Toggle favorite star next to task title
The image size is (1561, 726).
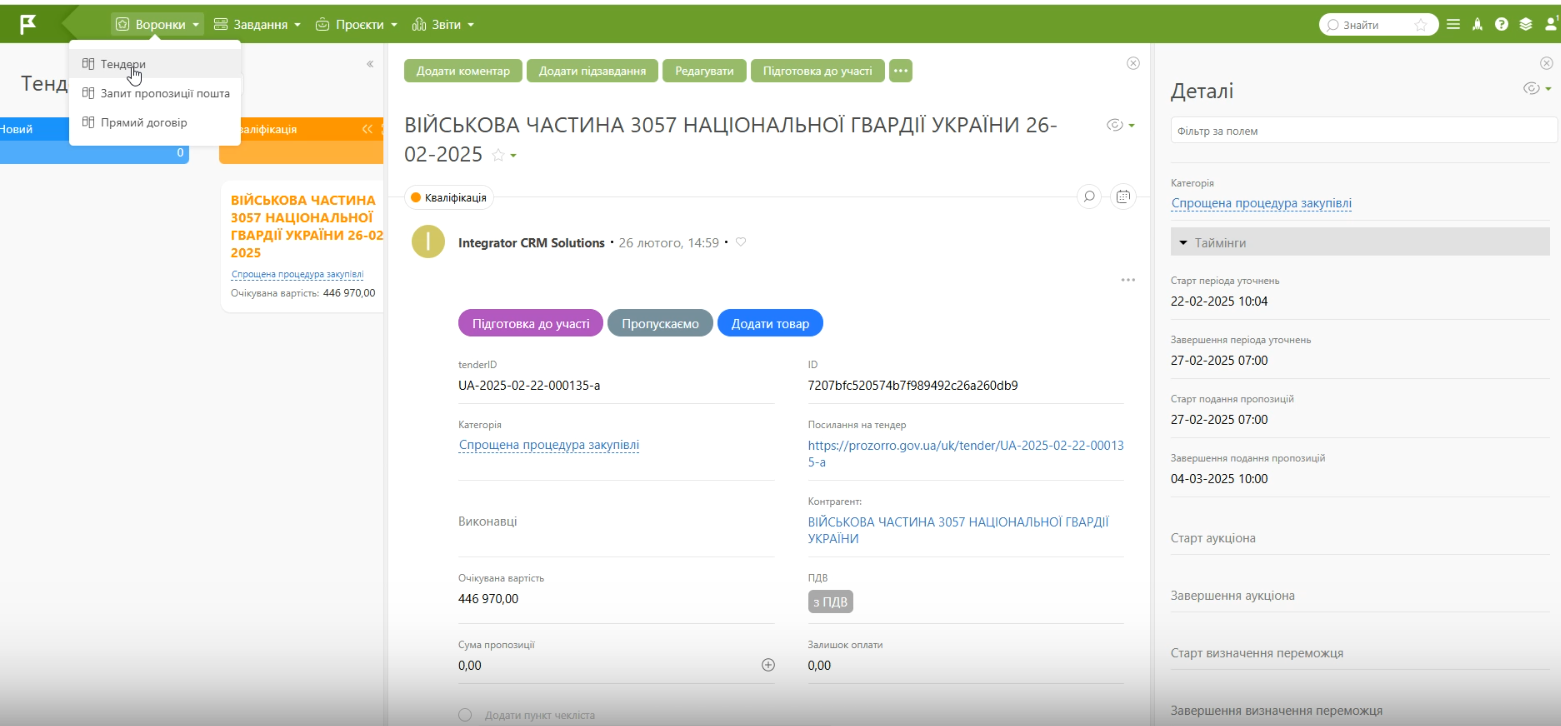pos(497,155)
